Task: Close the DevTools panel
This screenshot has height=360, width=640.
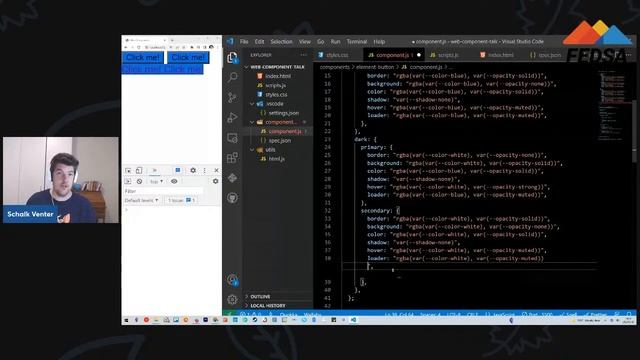Action: pyautogui.click(x=216, y=170)
